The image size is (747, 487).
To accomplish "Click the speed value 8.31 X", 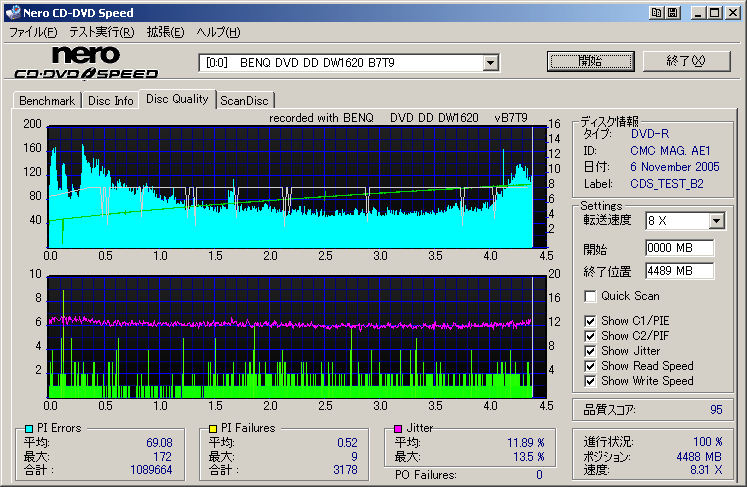I will [706, 470].
